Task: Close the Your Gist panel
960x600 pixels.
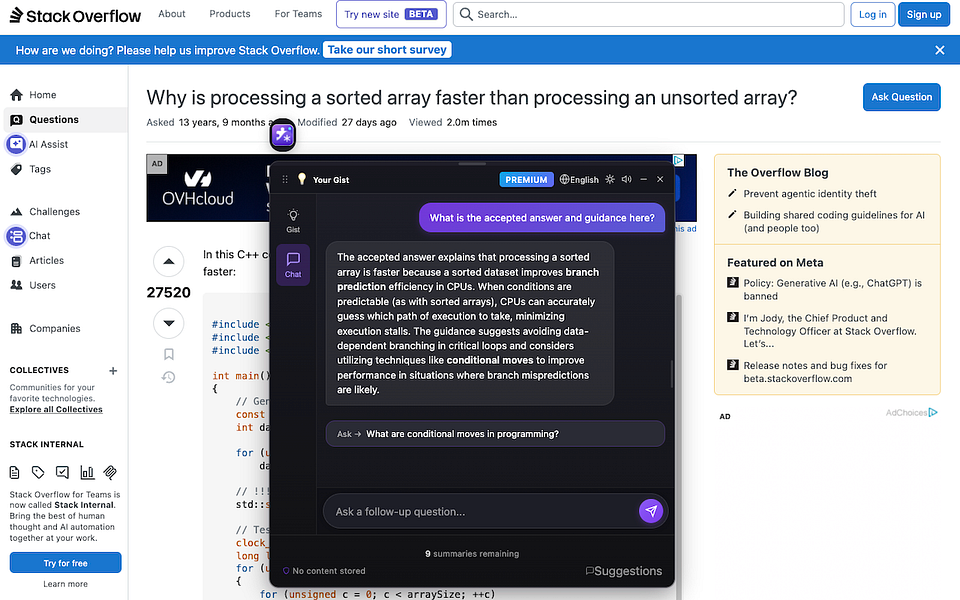Action: click(660, 179)
